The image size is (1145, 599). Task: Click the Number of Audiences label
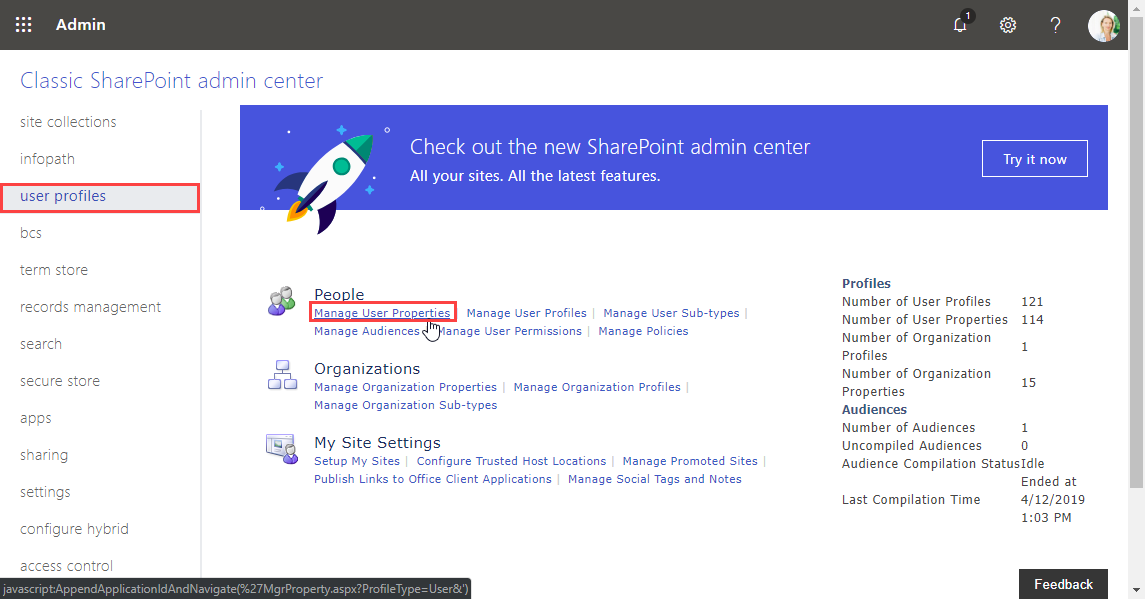[x=908, y=428]
